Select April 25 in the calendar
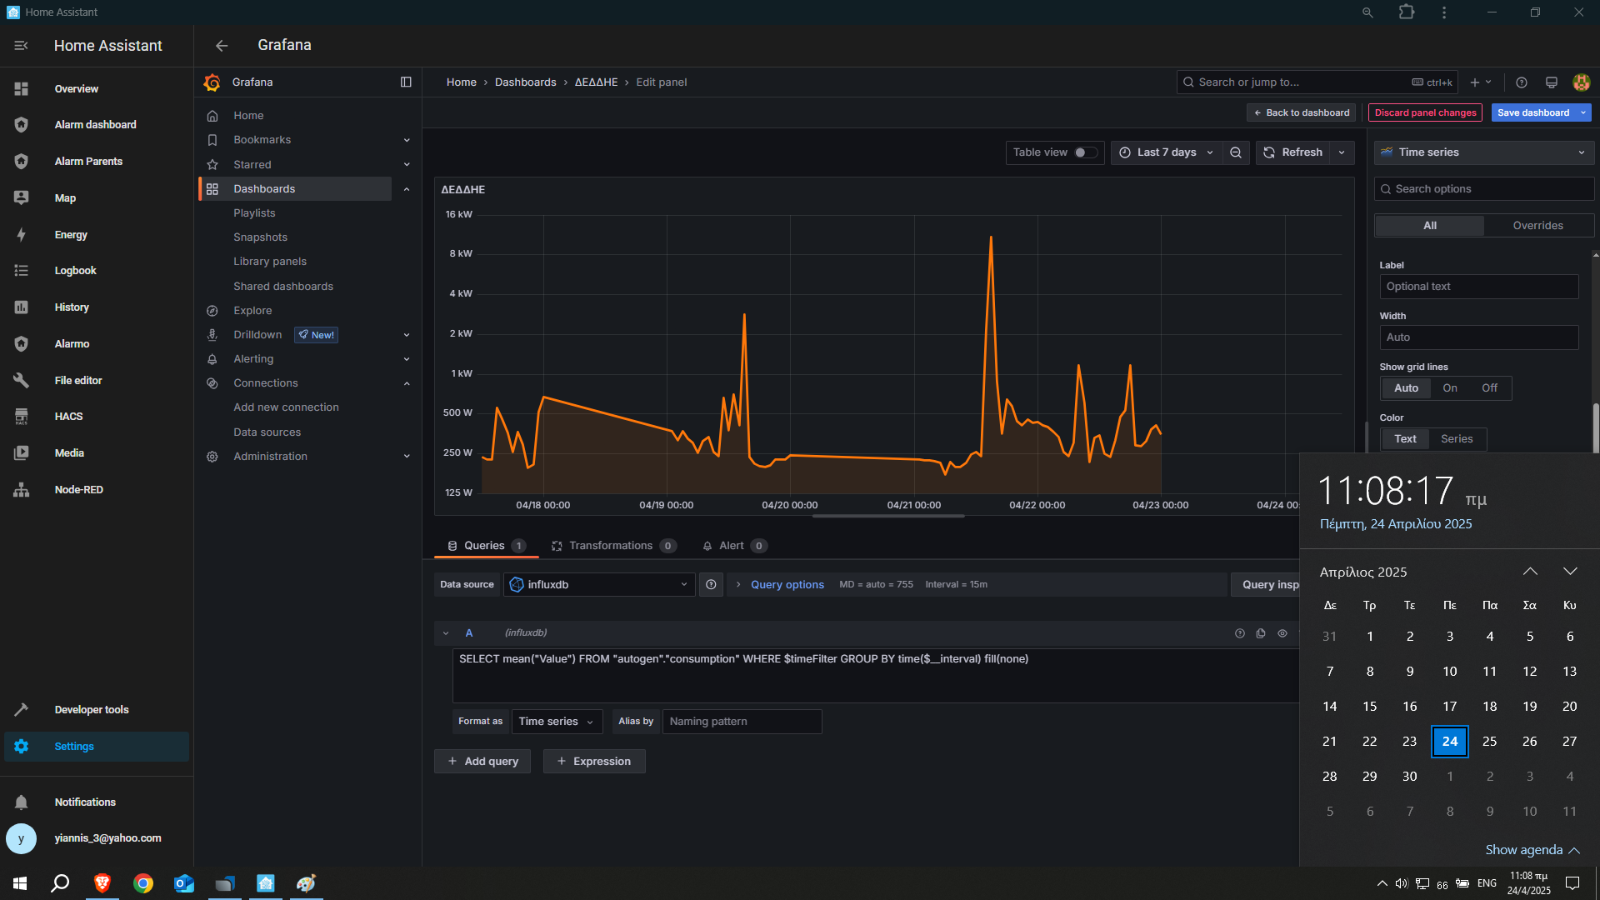Screen dimensions: 1600x900 (1489, 742)
